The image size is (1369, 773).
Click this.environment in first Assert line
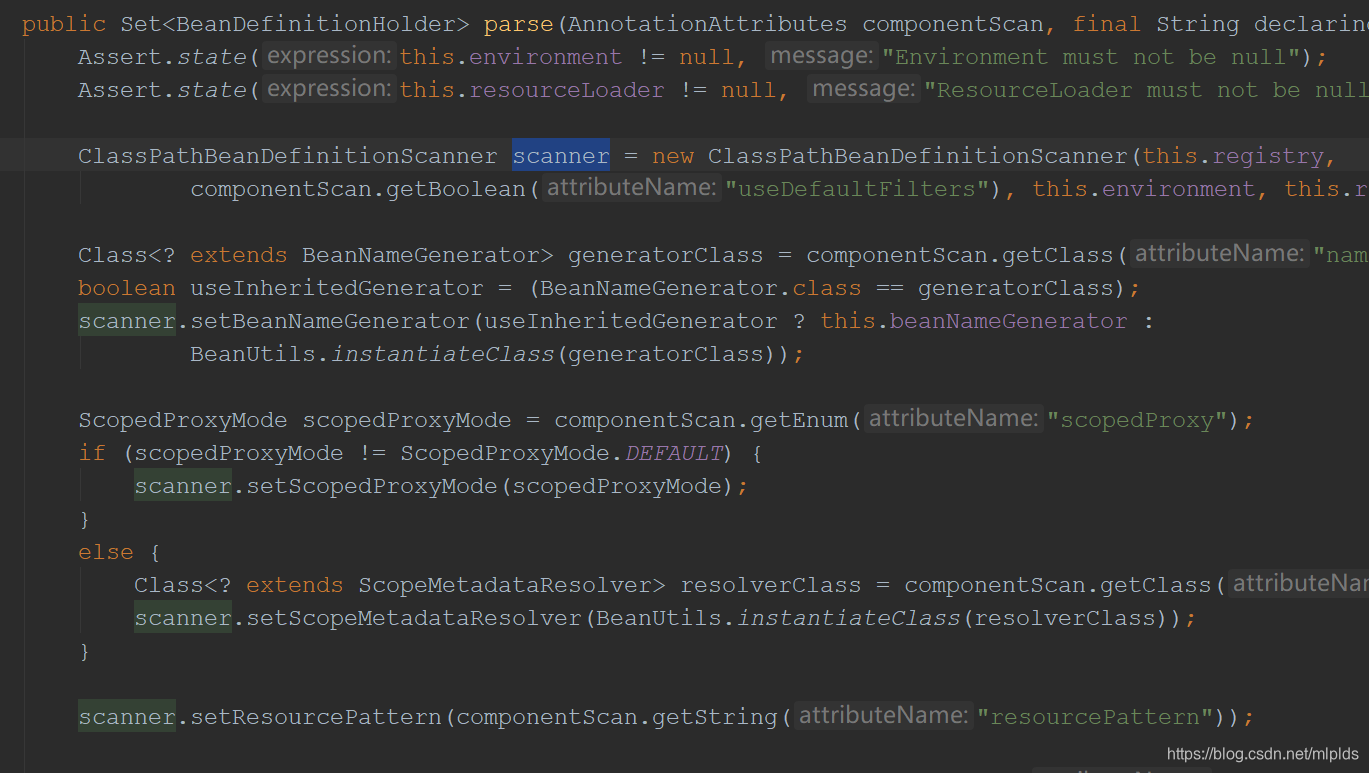510,57
